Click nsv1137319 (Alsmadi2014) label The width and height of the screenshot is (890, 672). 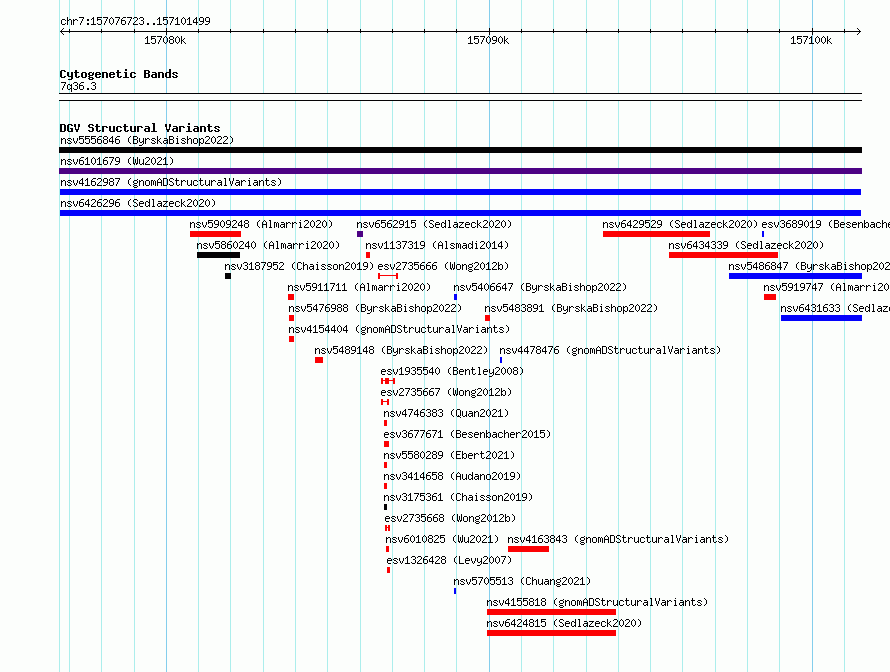click(x=437, y=245)
